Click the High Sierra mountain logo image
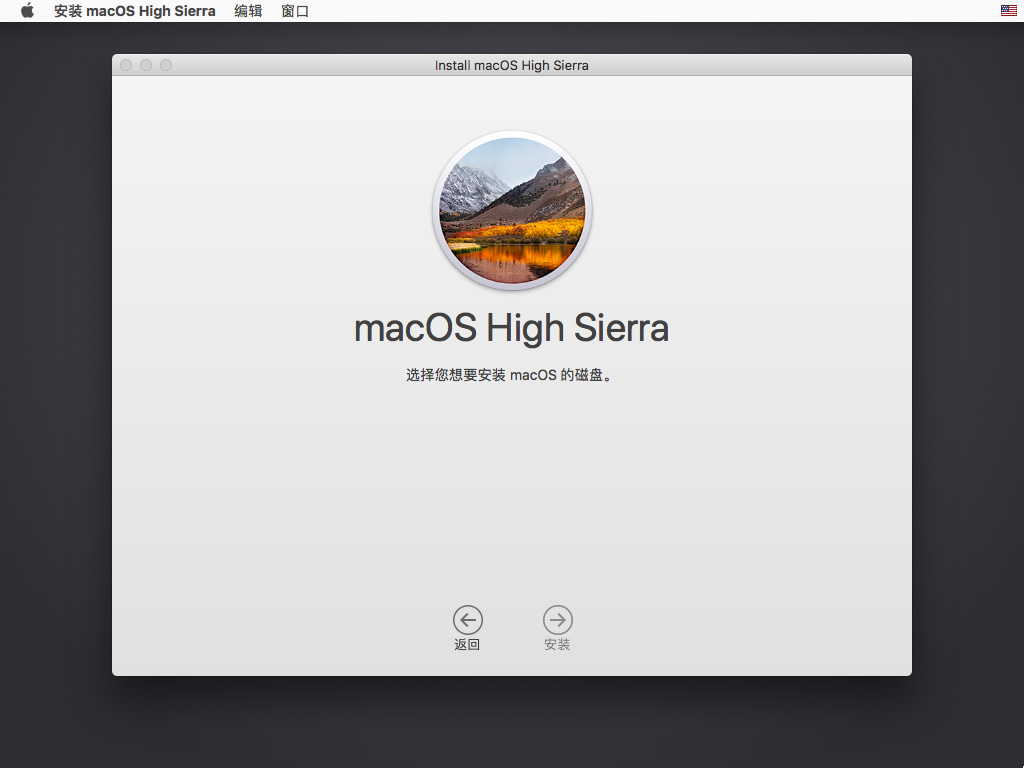 (512, 210)
